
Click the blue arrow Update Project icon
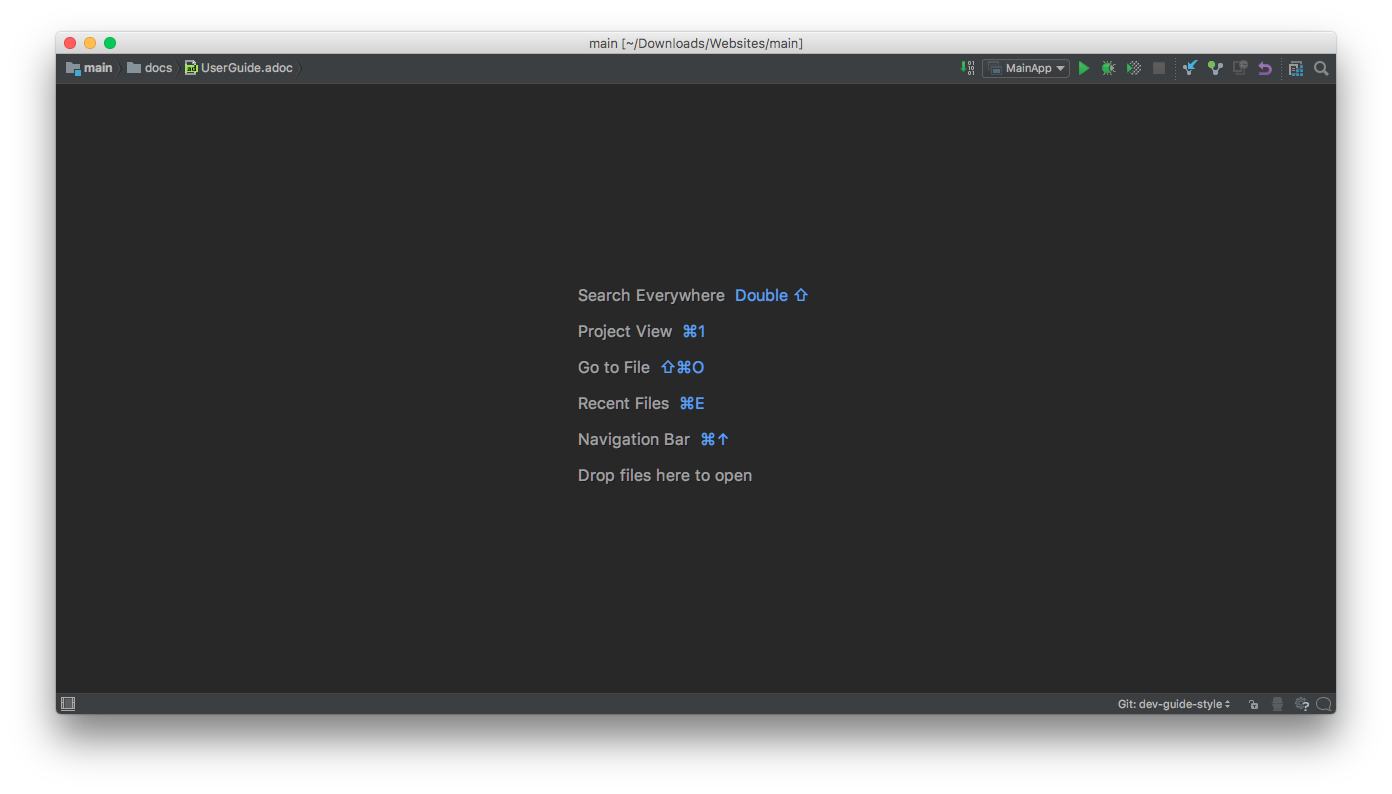[1190, 68]
